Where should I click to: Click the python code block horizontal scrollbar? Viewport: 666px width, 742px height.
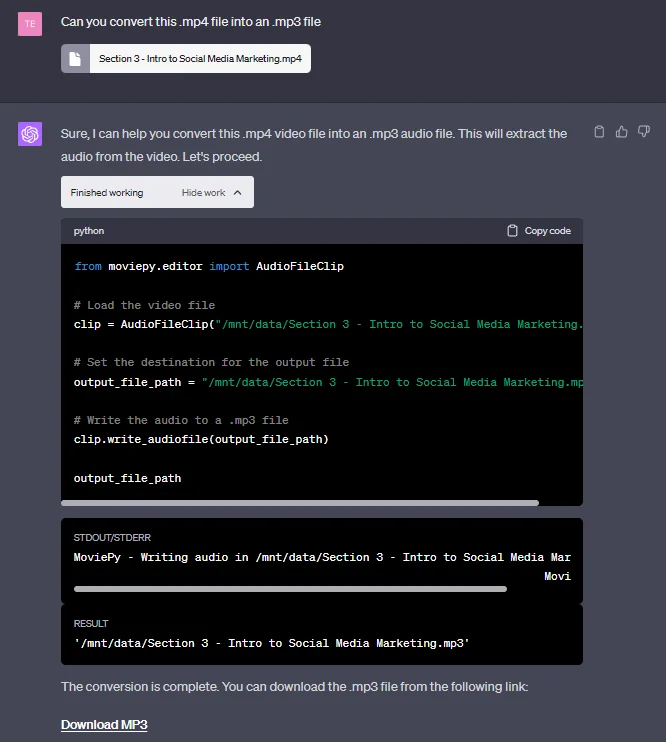click(x=300, y=502)
